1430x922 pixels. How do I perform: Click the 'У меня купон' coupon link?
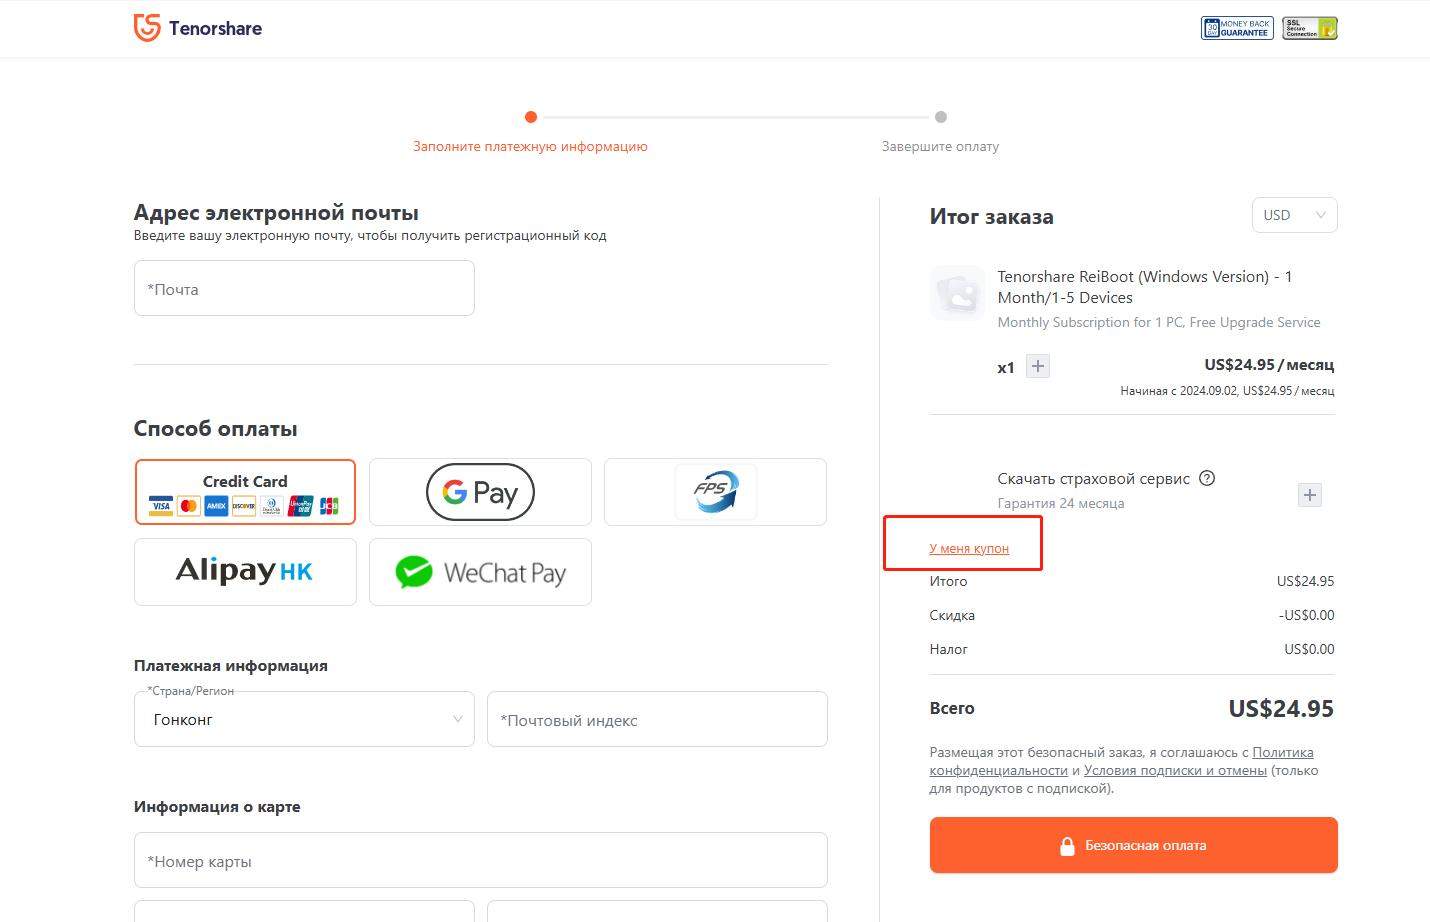(969, 548)
